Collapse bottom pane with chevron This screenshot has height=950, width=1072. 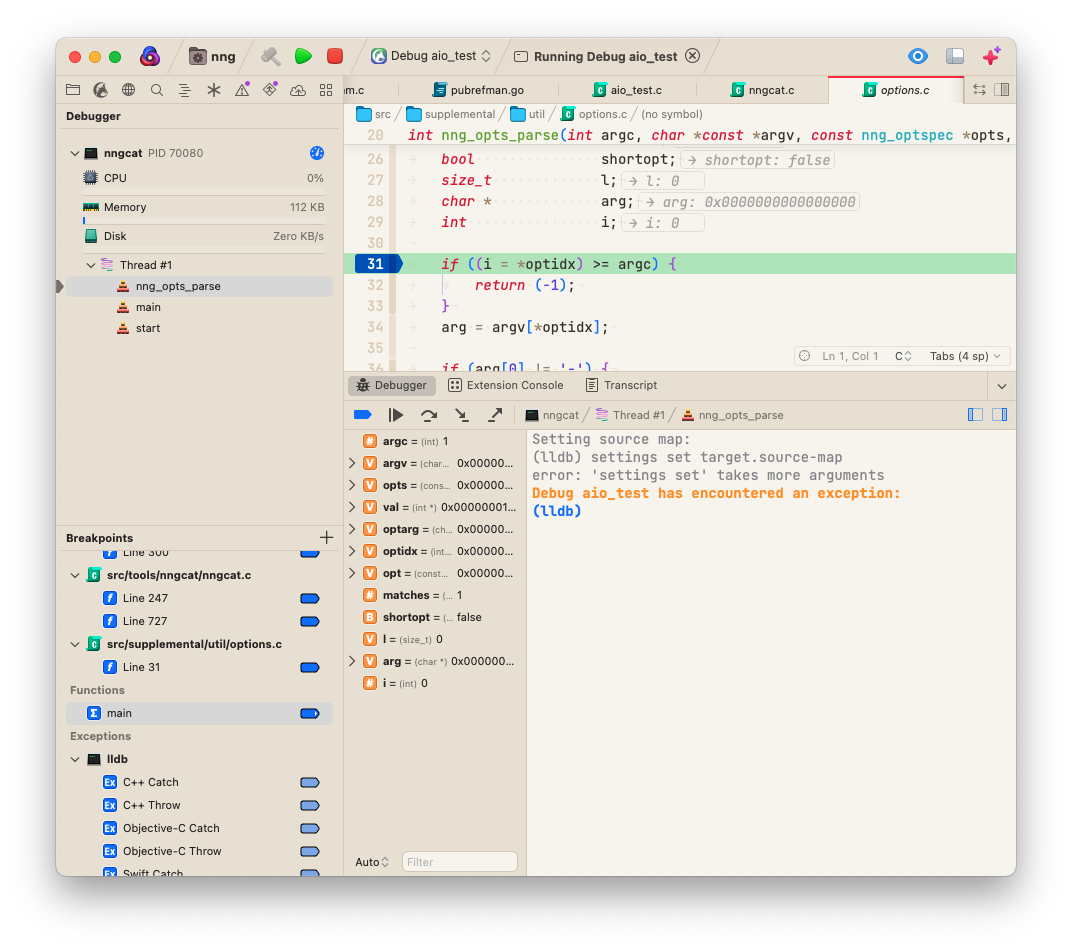tap(1002, 387)
